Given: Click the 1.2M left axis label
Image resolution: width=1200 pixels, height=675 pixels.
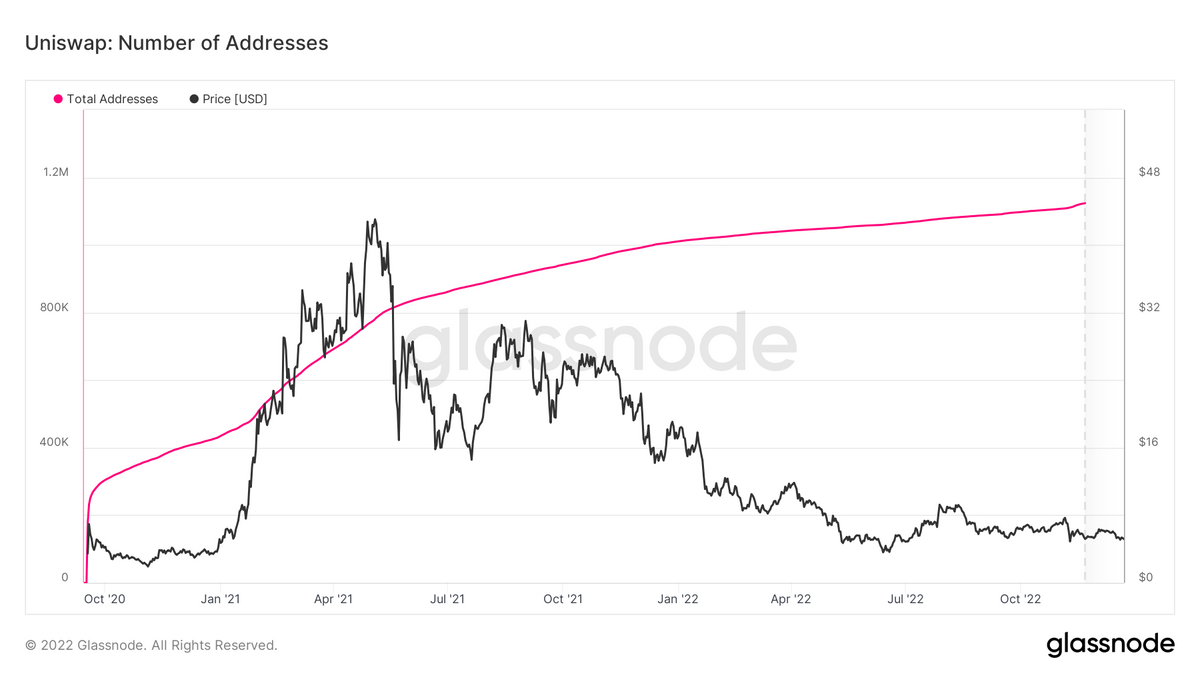Looking at the screenshot, I should coord(55,172).
